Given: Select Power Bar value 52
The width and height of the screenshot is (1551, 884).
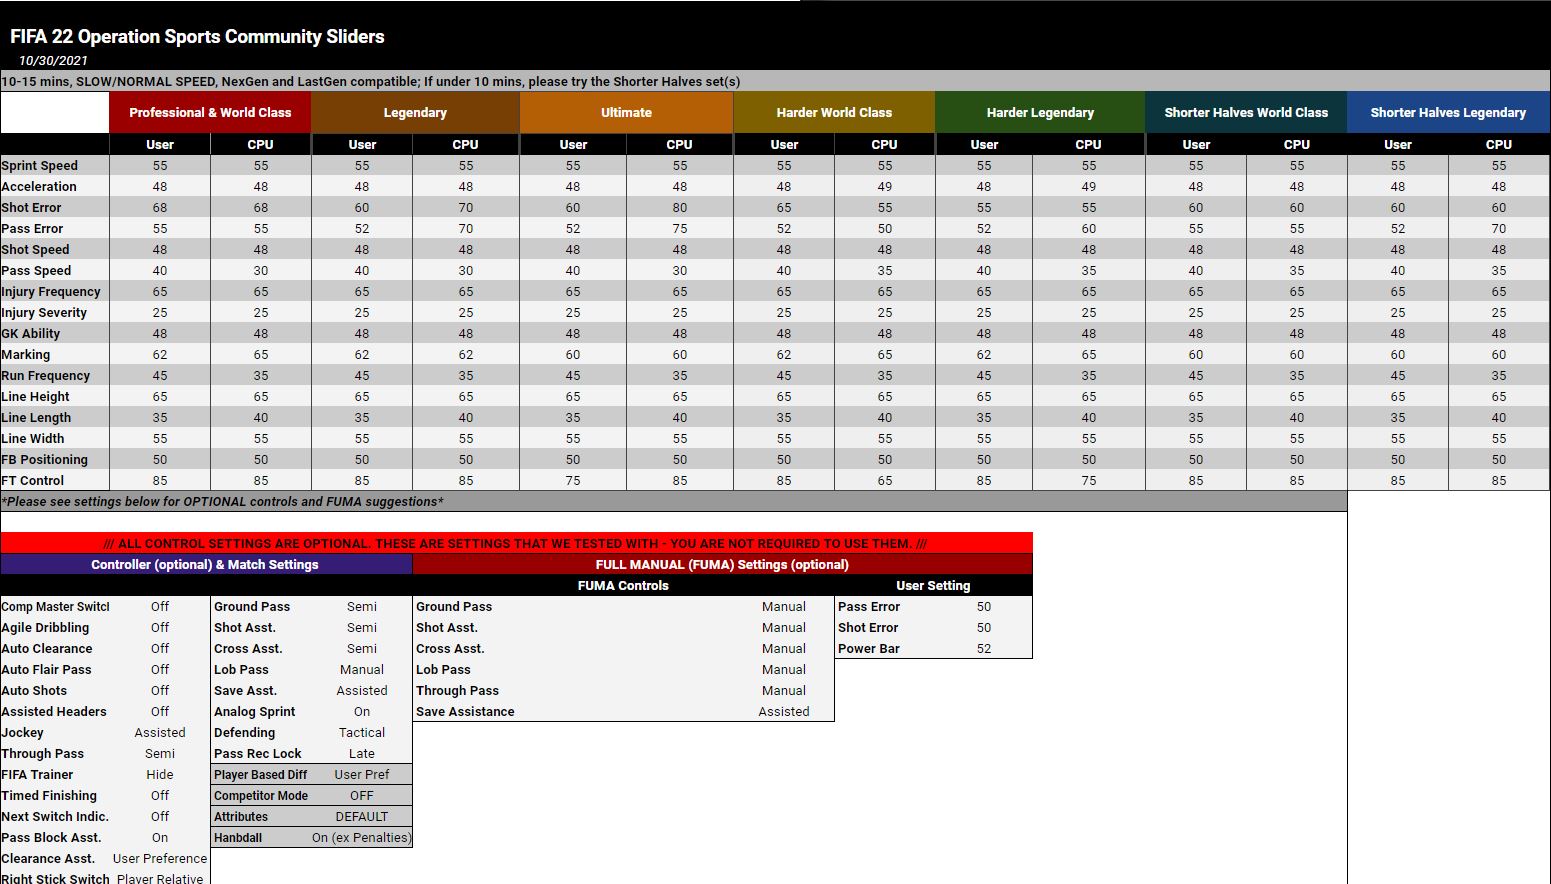Looking at the screenshot, I should pyautogui.click(x=984, y=649).
